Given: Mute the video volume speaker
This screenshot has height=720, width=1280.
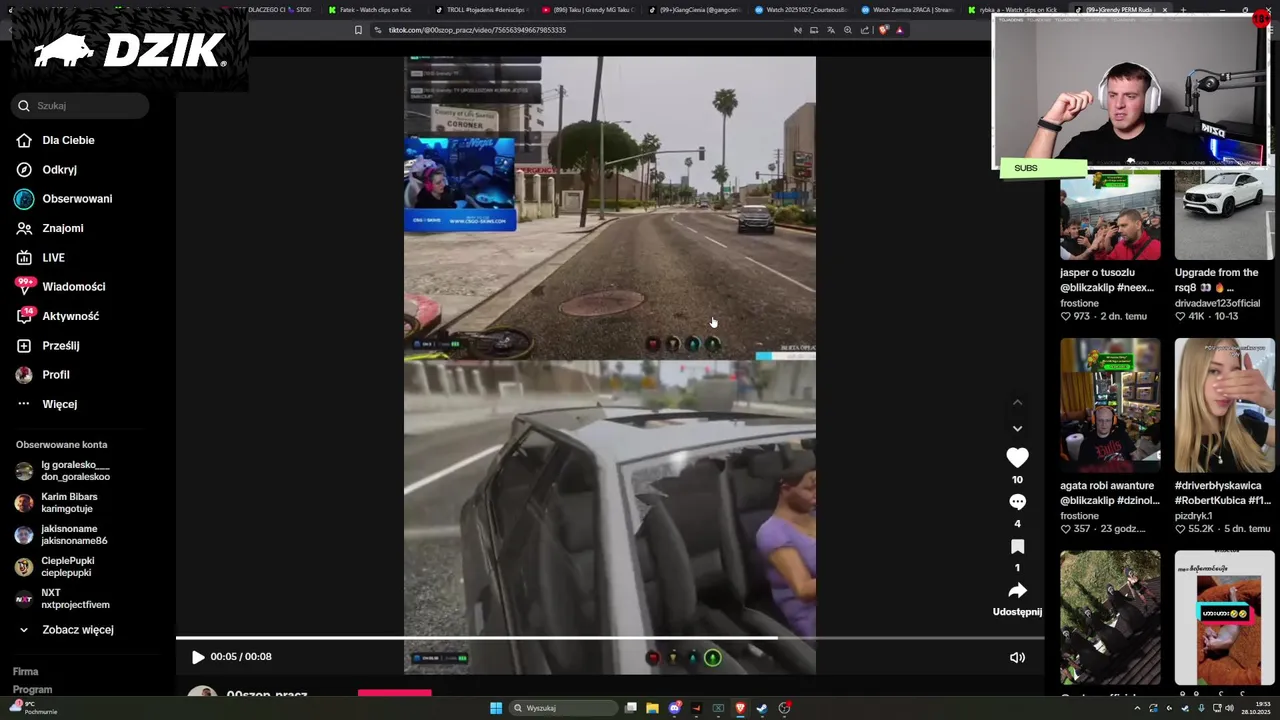Looking at the screenshot, I should [1017, 657].
